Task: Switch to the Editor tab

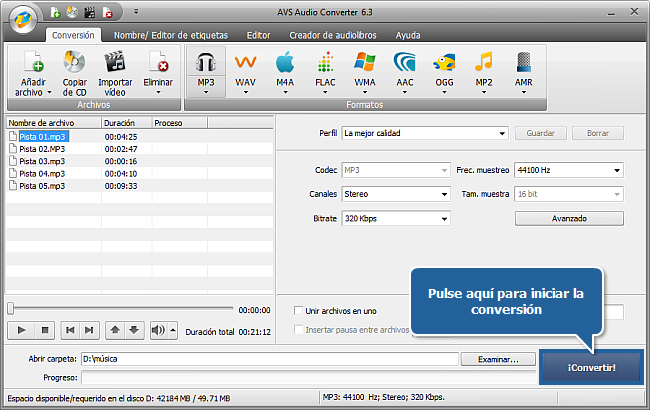Action: pyautogui.click(x=258, y=35)
